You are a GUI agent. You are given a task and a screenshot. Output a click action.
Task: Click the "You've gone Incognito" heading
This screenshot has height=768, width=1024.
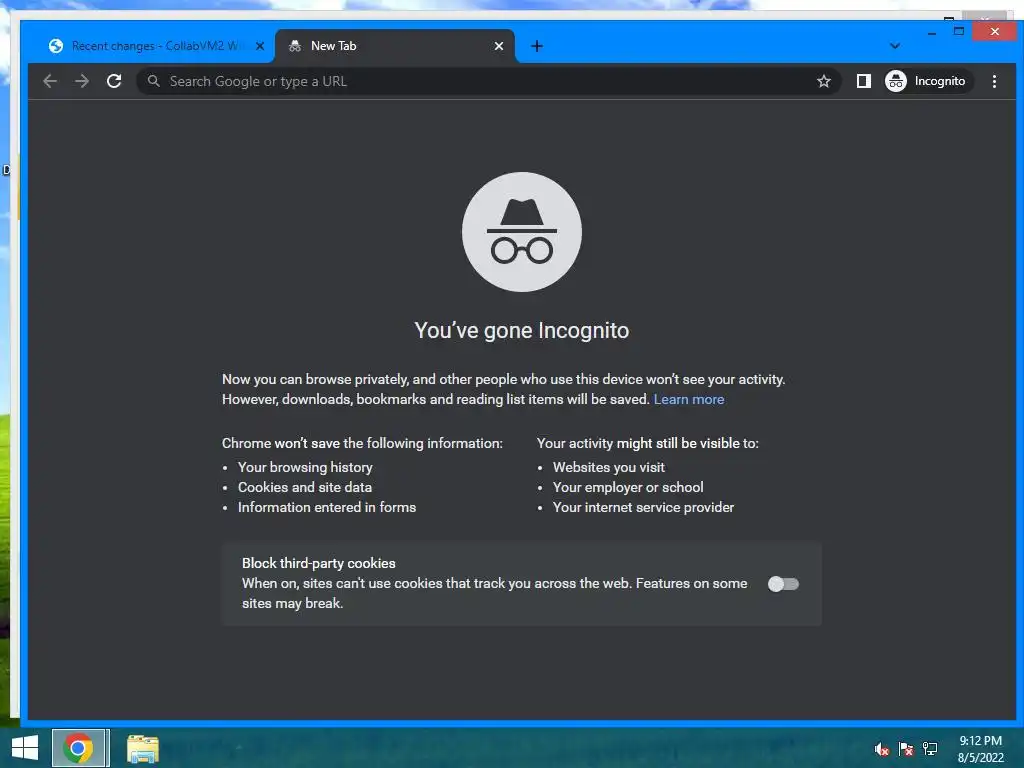pos(522,330)
